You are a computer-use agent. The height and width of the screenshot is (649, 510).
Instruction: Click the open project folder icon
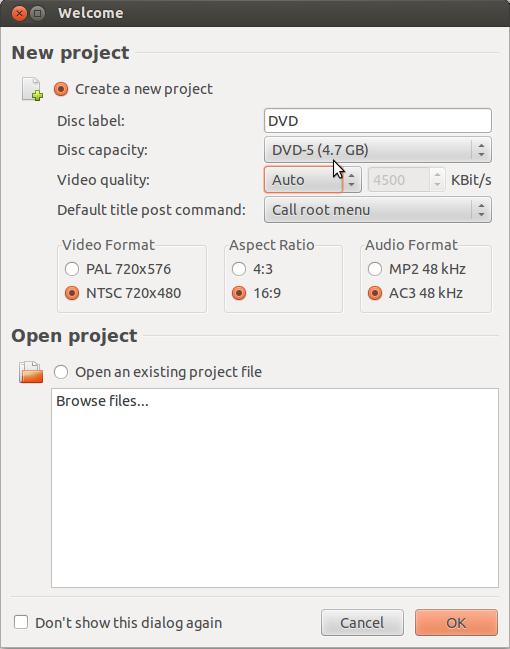31,372
